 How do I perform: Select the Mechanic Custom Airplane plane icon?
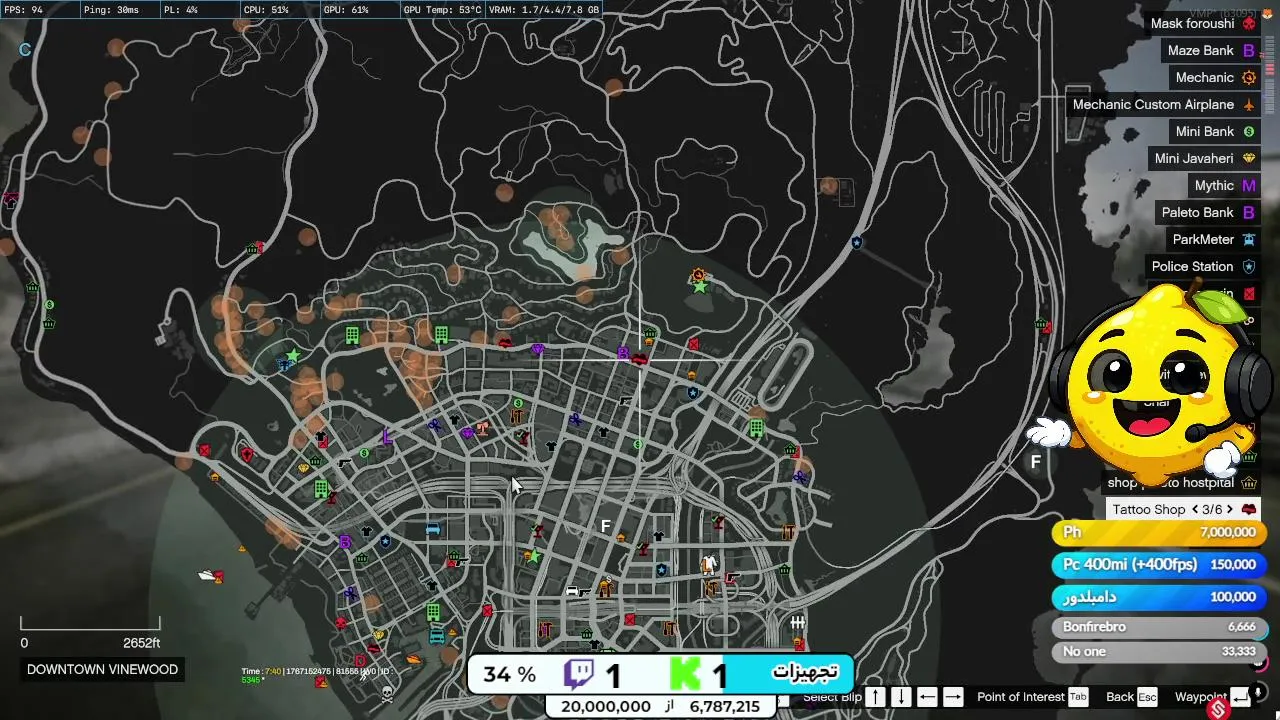coord(1248,104)
